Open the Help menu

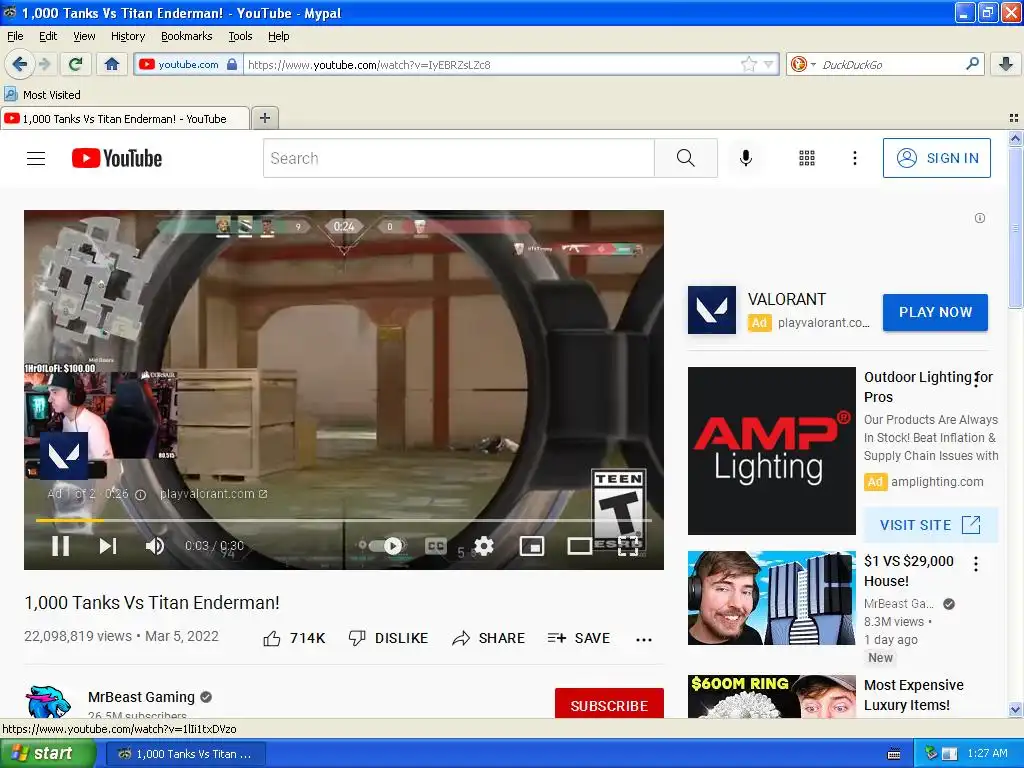(x=279, y=36)
